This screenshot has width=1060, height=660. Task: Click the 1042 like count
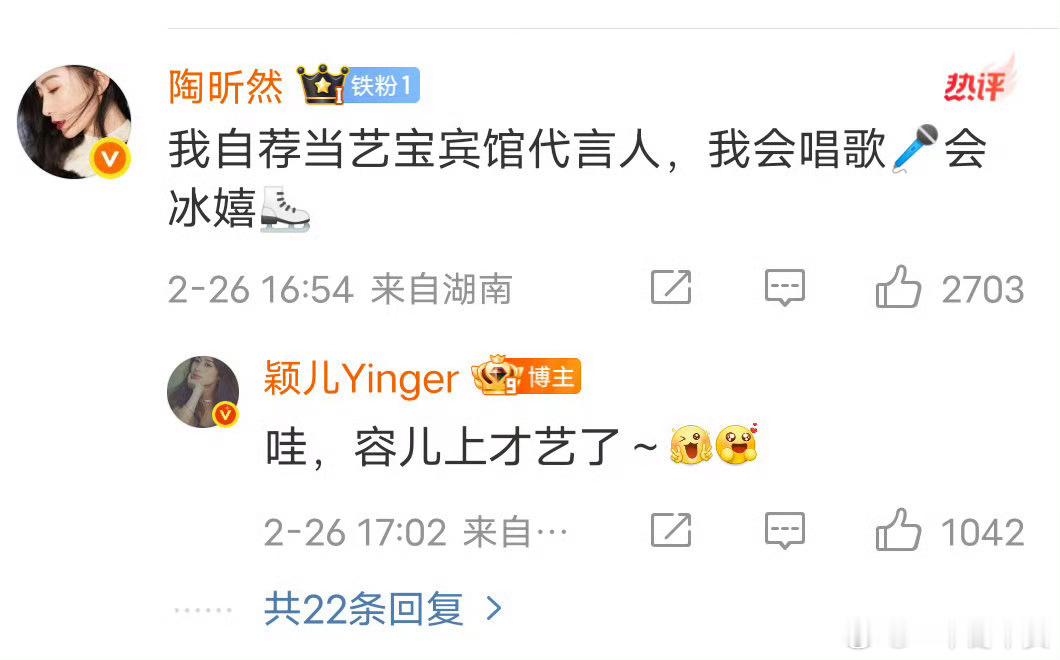(x=983, y=532)
